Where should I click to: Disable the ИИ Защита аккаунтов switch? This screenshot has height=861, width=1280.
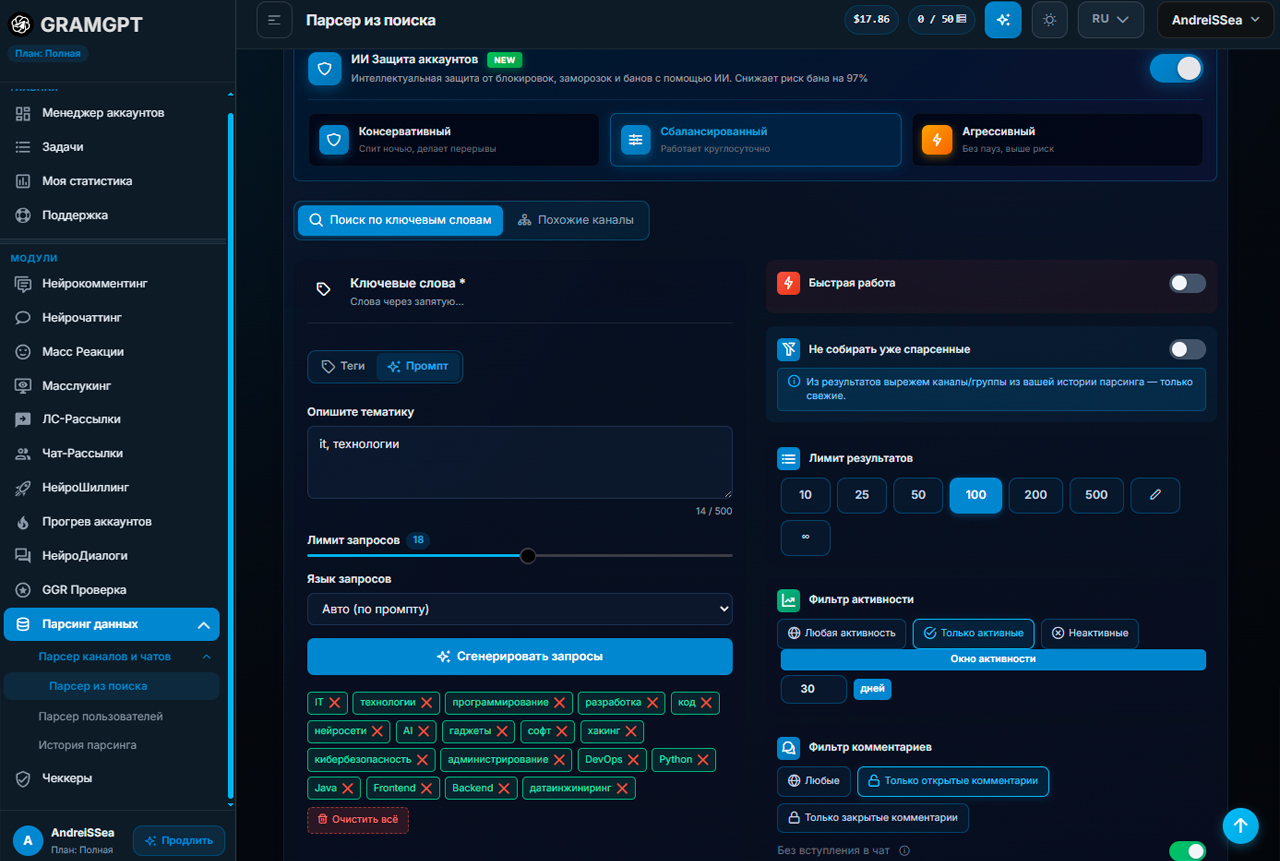pyautogui.click(x=1176, y=68)
